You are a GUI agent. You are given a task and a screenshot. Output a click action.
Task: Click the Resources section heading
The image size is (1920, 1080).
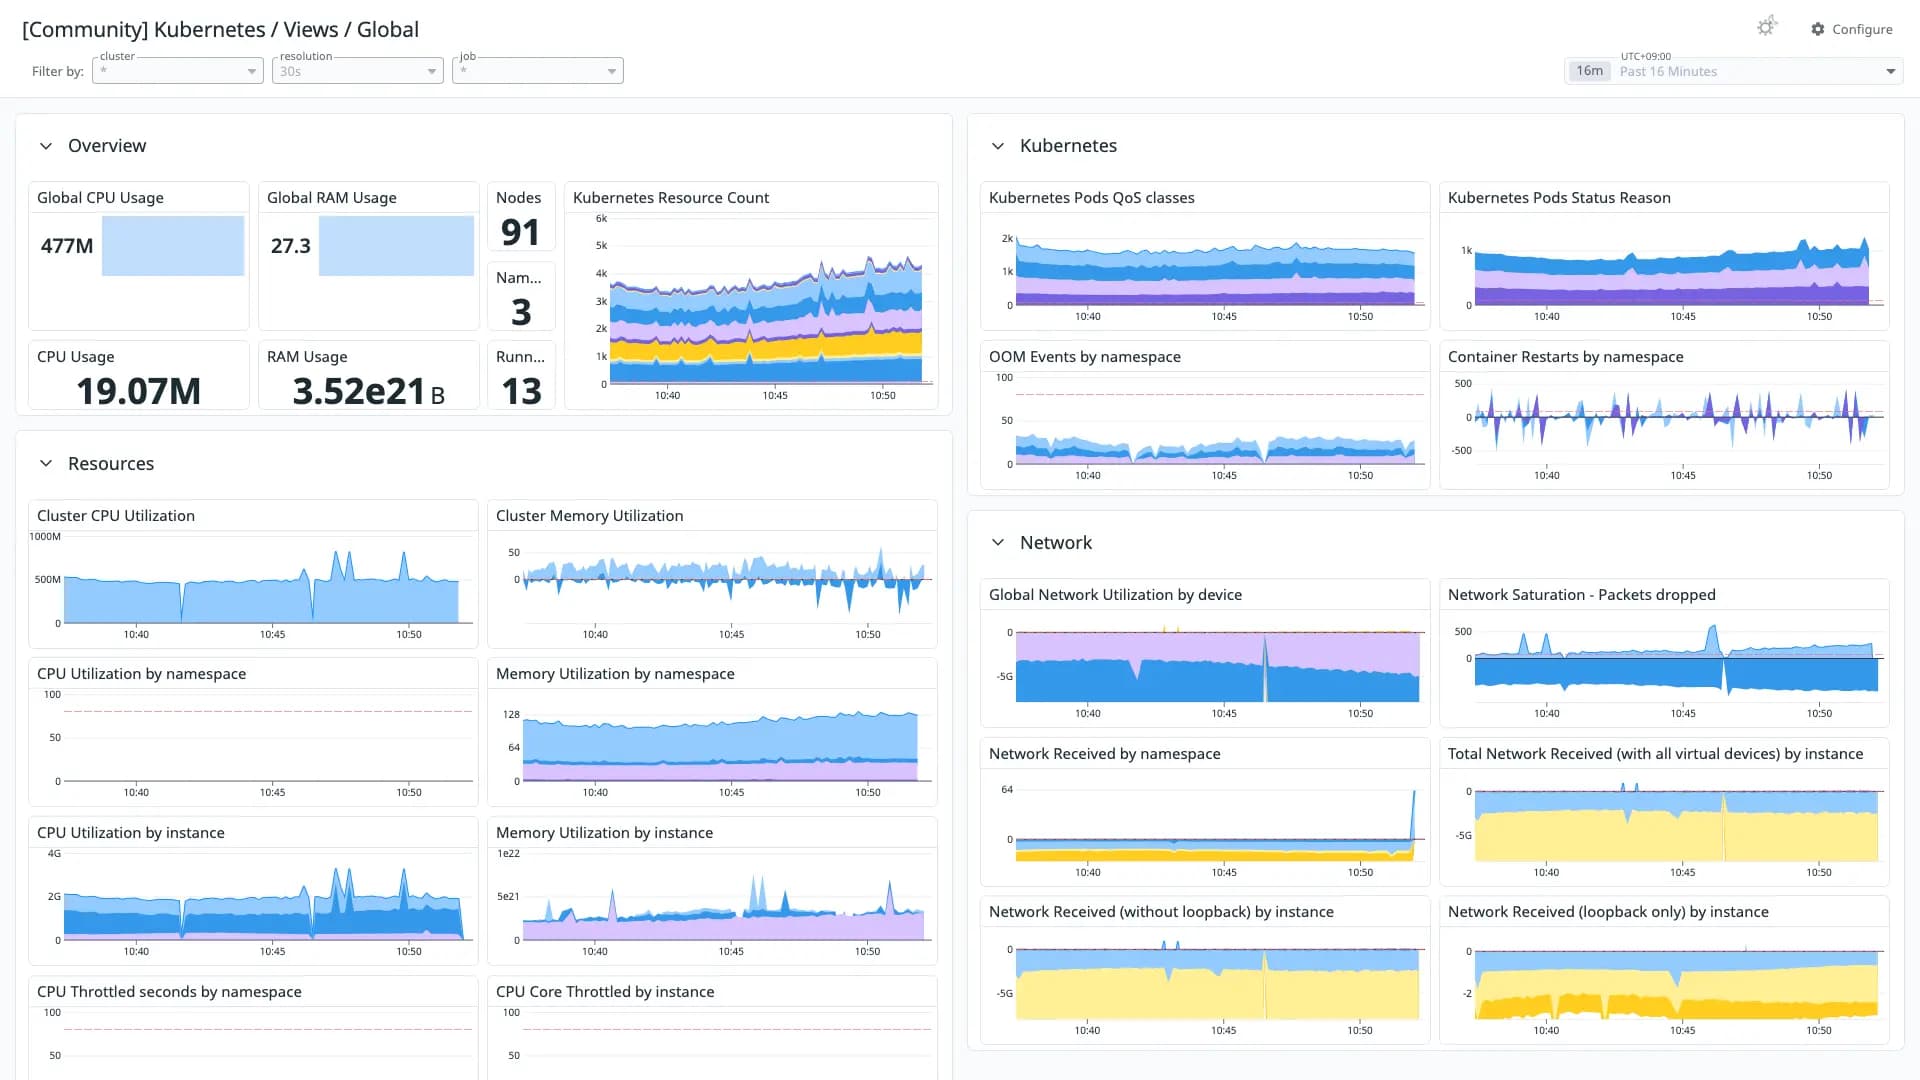[111, 464]
